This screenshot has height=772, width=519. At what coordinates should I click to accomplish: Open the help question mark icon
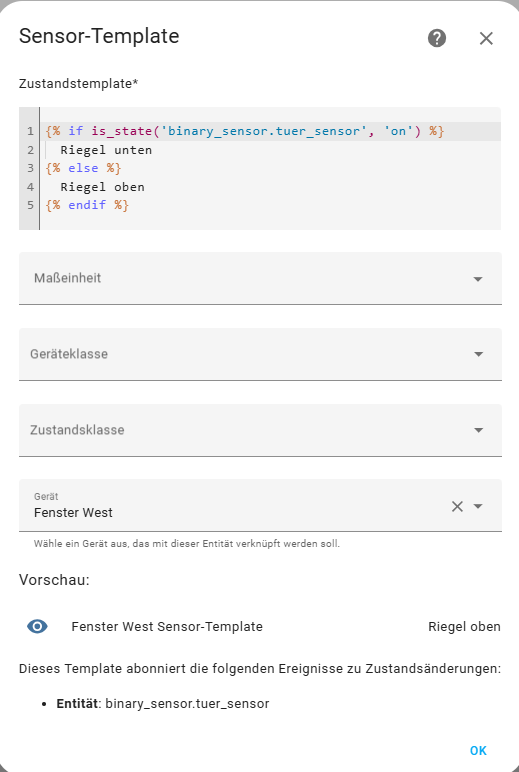[x=437, y=38]
